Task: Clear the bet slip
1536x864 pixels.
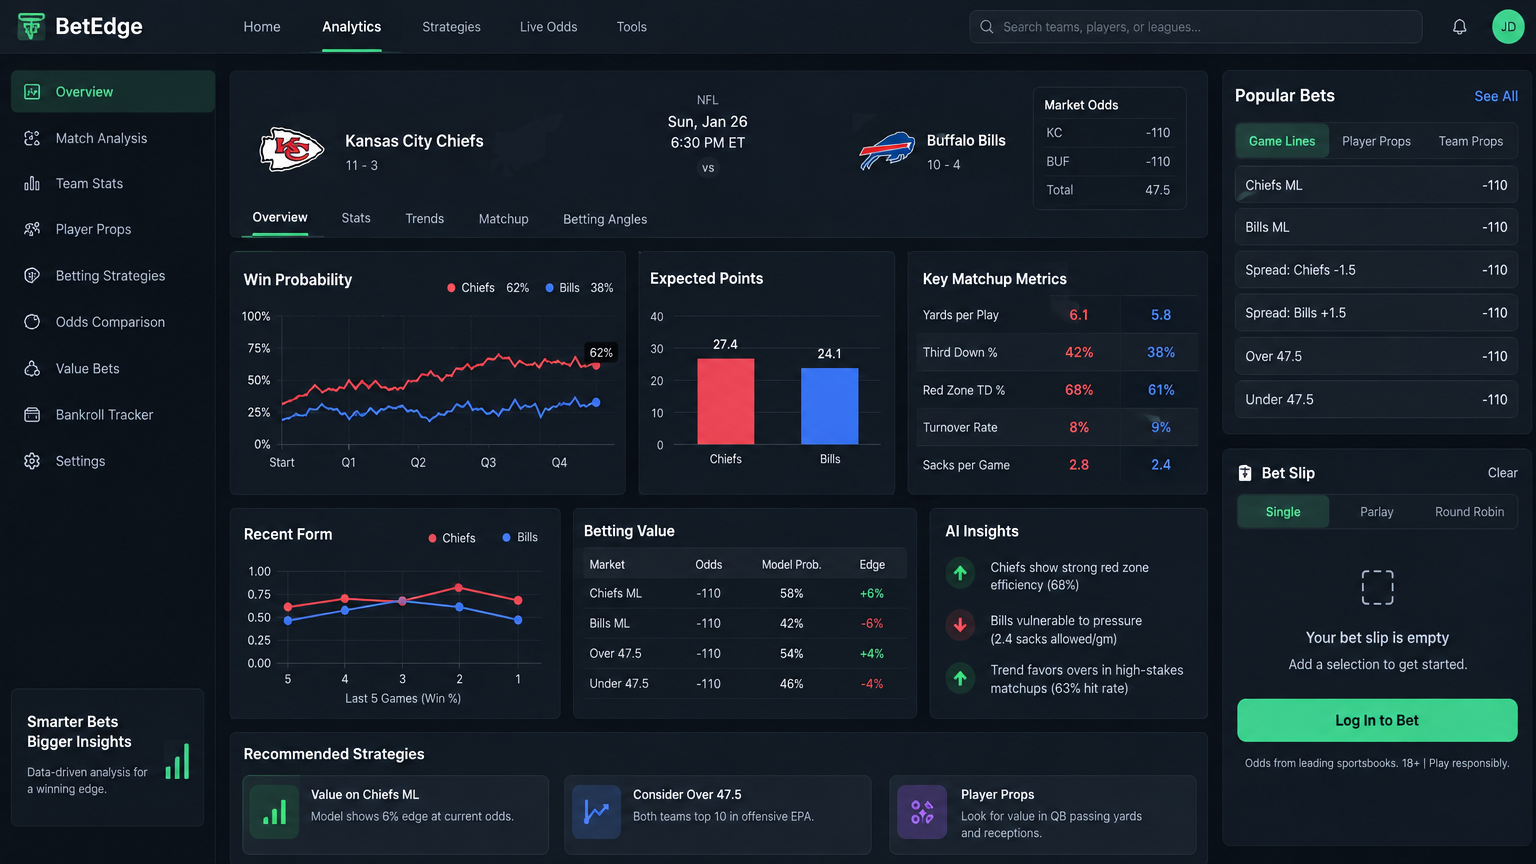Action: tap(1502, 473)
